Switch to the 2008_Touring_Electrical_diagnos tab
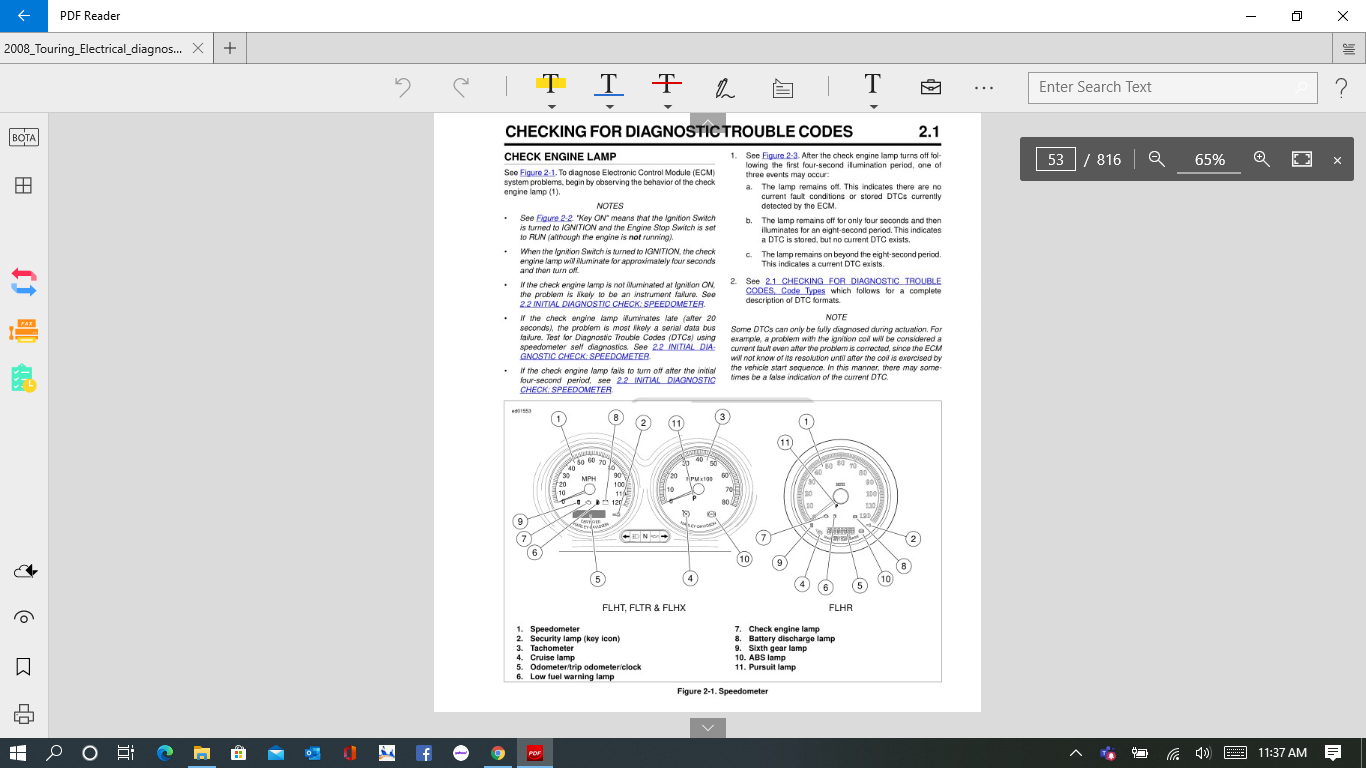The height and width of the screenshot is (768, 1366). click(93, 48)
